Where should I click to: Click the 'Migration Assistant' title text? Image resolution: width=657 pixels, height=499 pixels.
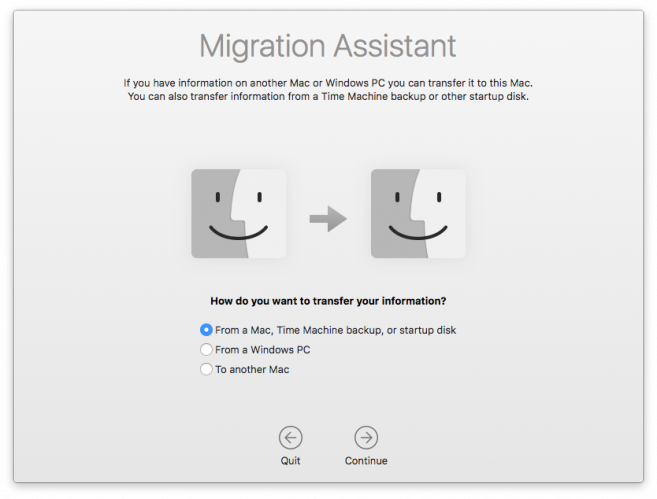pyautogui.click(x=328, y=47)
